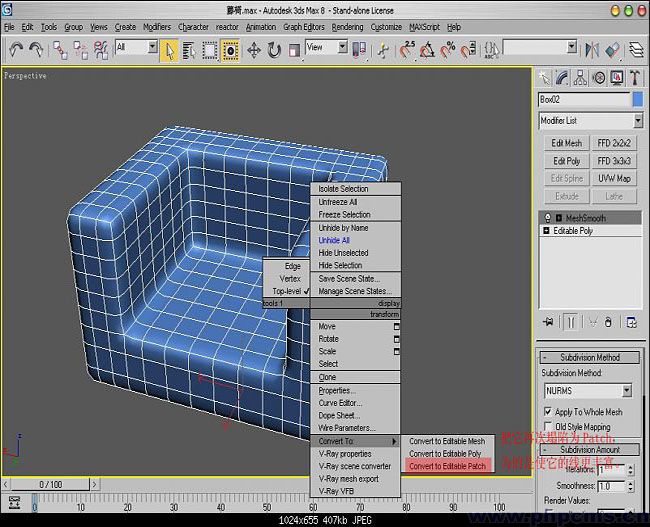Click Make Unique icon under modifier stack
The height and width of the screenshot is (527, 650).
593,322
